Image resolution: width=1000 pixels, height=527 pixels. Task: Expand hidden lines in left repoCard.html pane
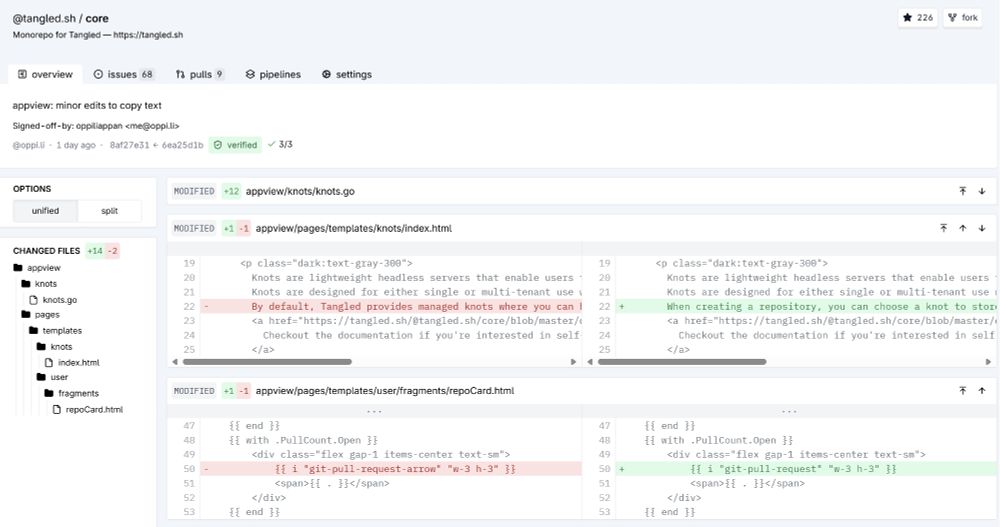tap(374, 411)
